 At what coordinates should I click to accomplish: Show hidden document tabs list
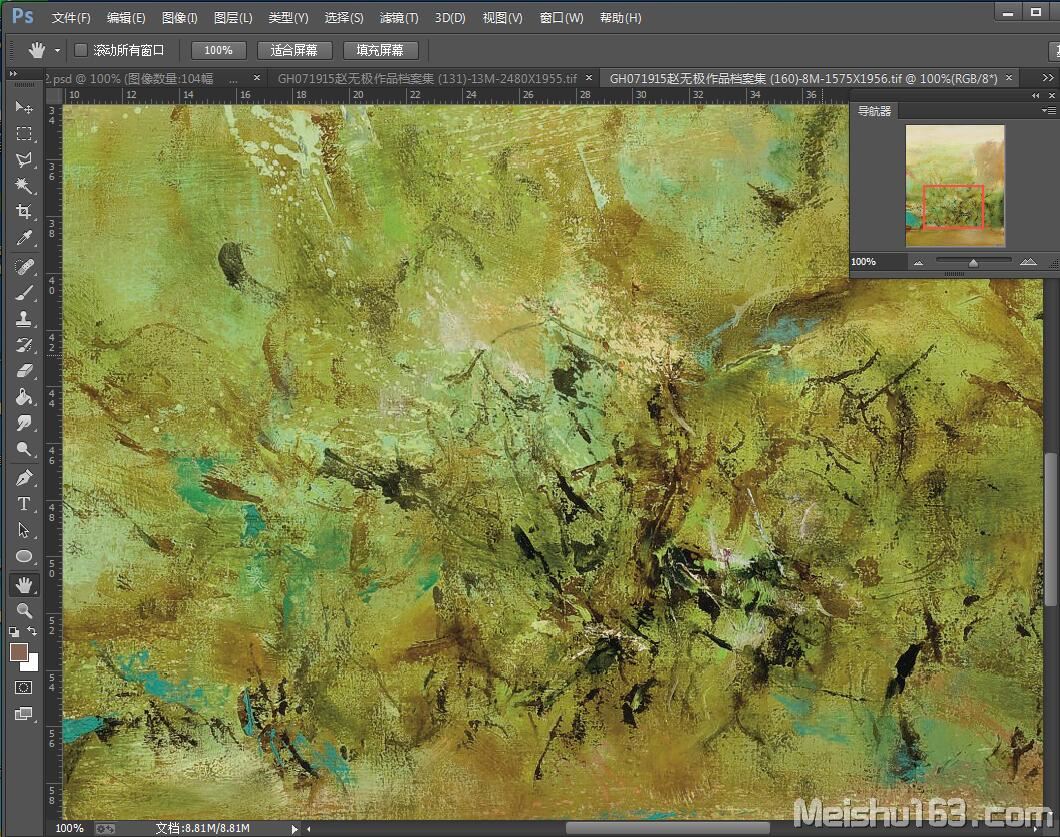[x=1048, y=78]
